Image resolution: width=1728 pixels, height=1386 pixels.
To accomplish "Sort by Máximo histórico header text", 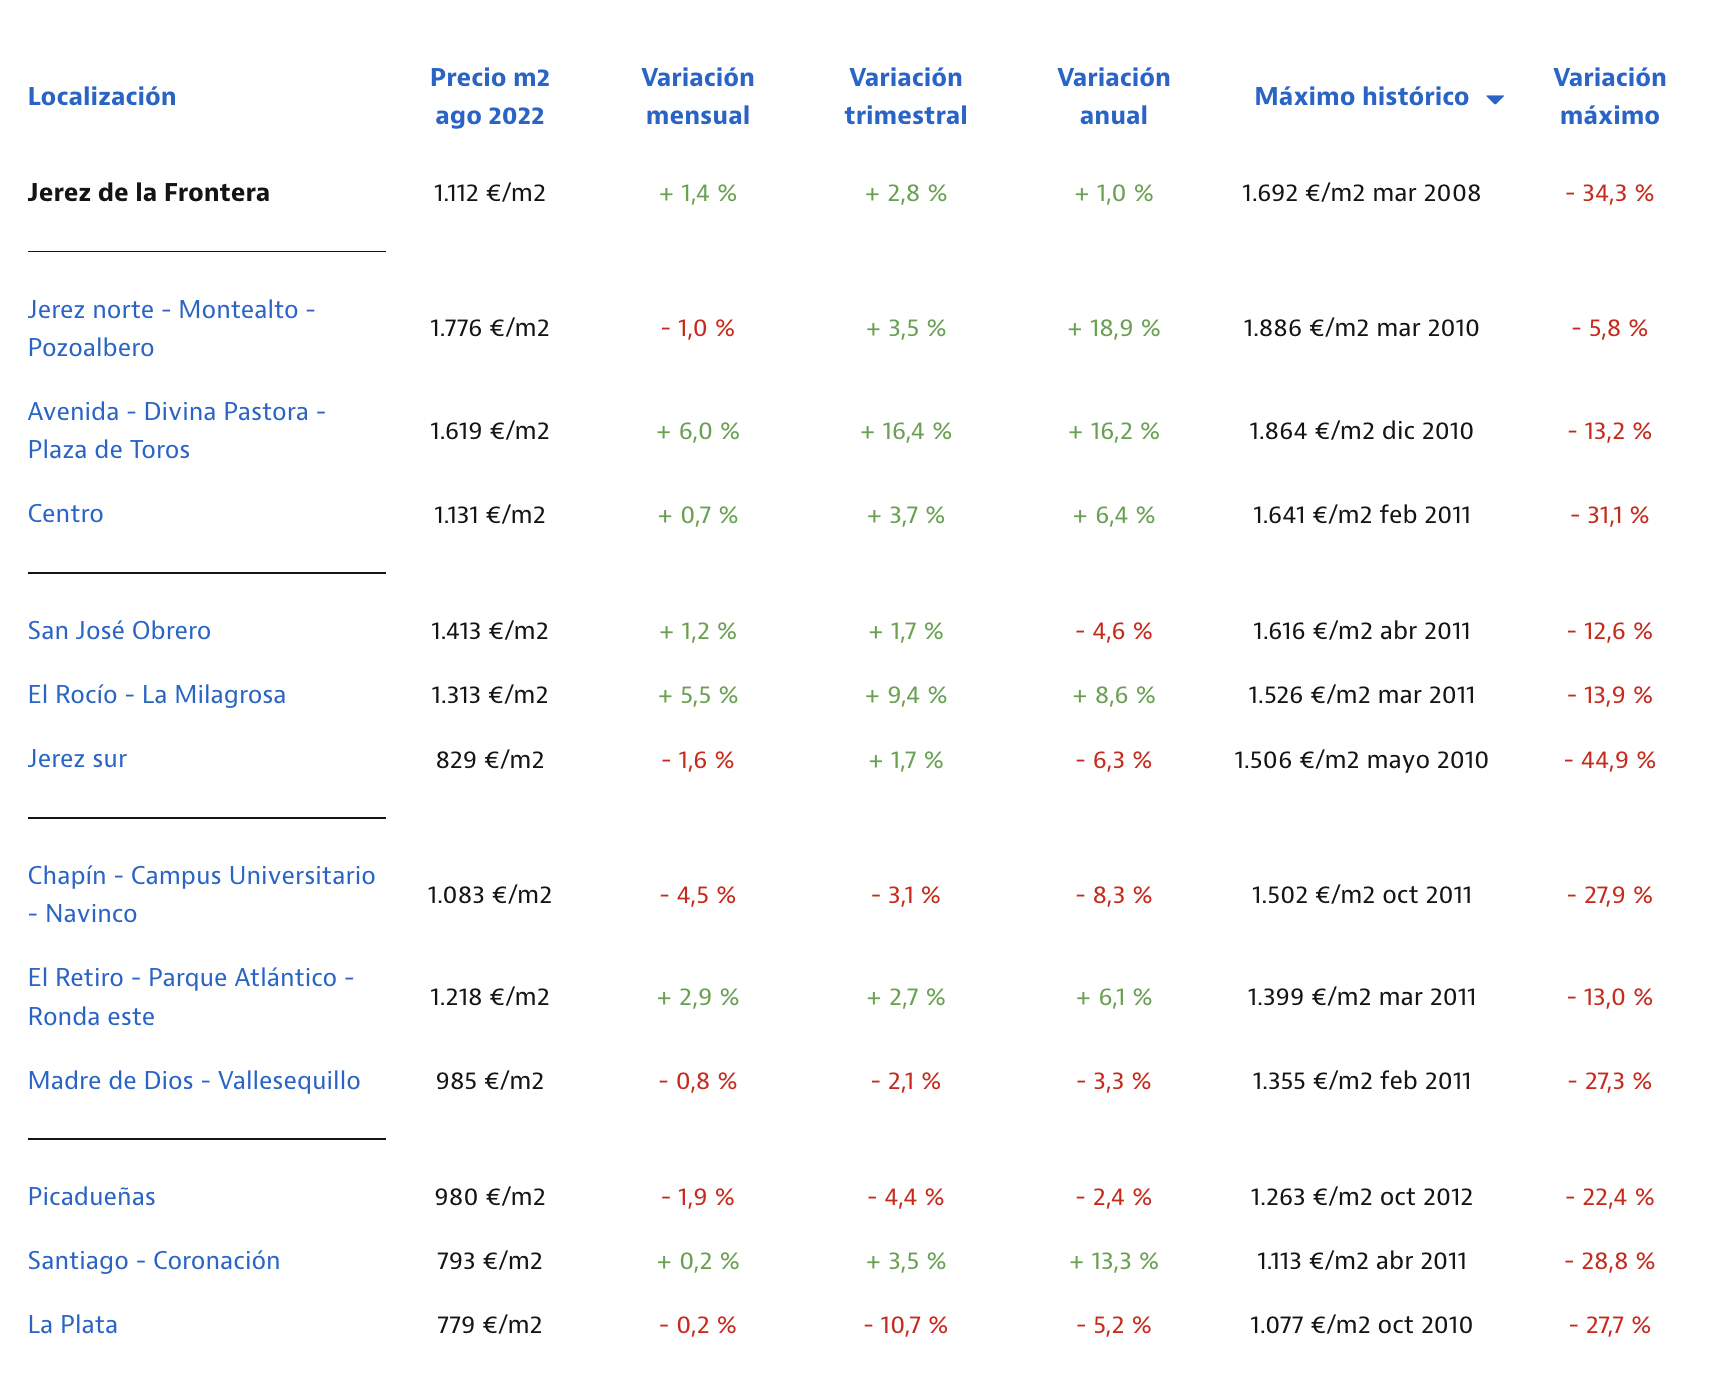I will pyautogui.click(x=1361, y=97).
